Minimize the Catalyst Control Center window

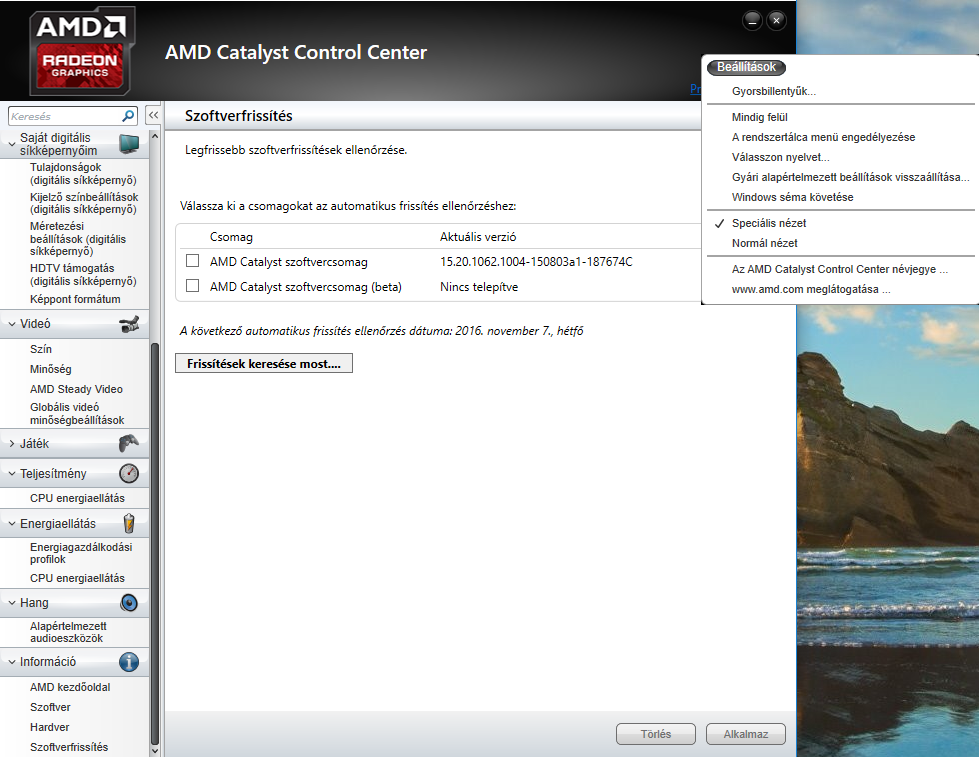tap(752, 21)
